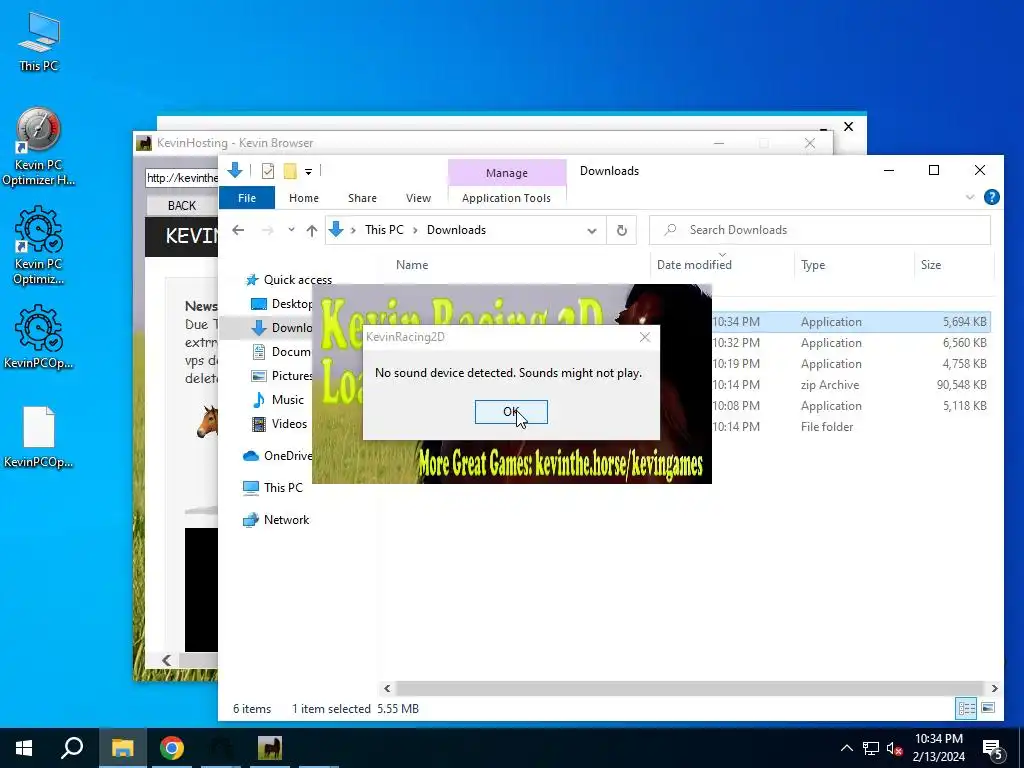Select Documents in the navigation pane
Screen dimensions: 1024x768
[284, 351]
